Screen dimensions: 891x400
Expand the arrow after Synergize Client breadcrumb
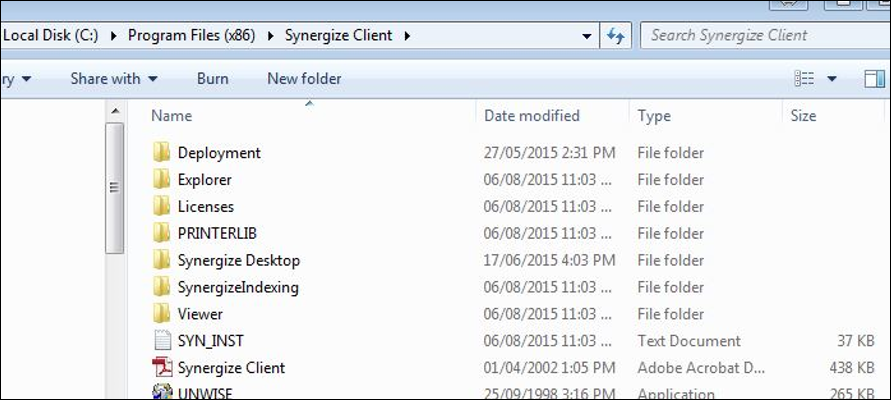pos(406,36)
